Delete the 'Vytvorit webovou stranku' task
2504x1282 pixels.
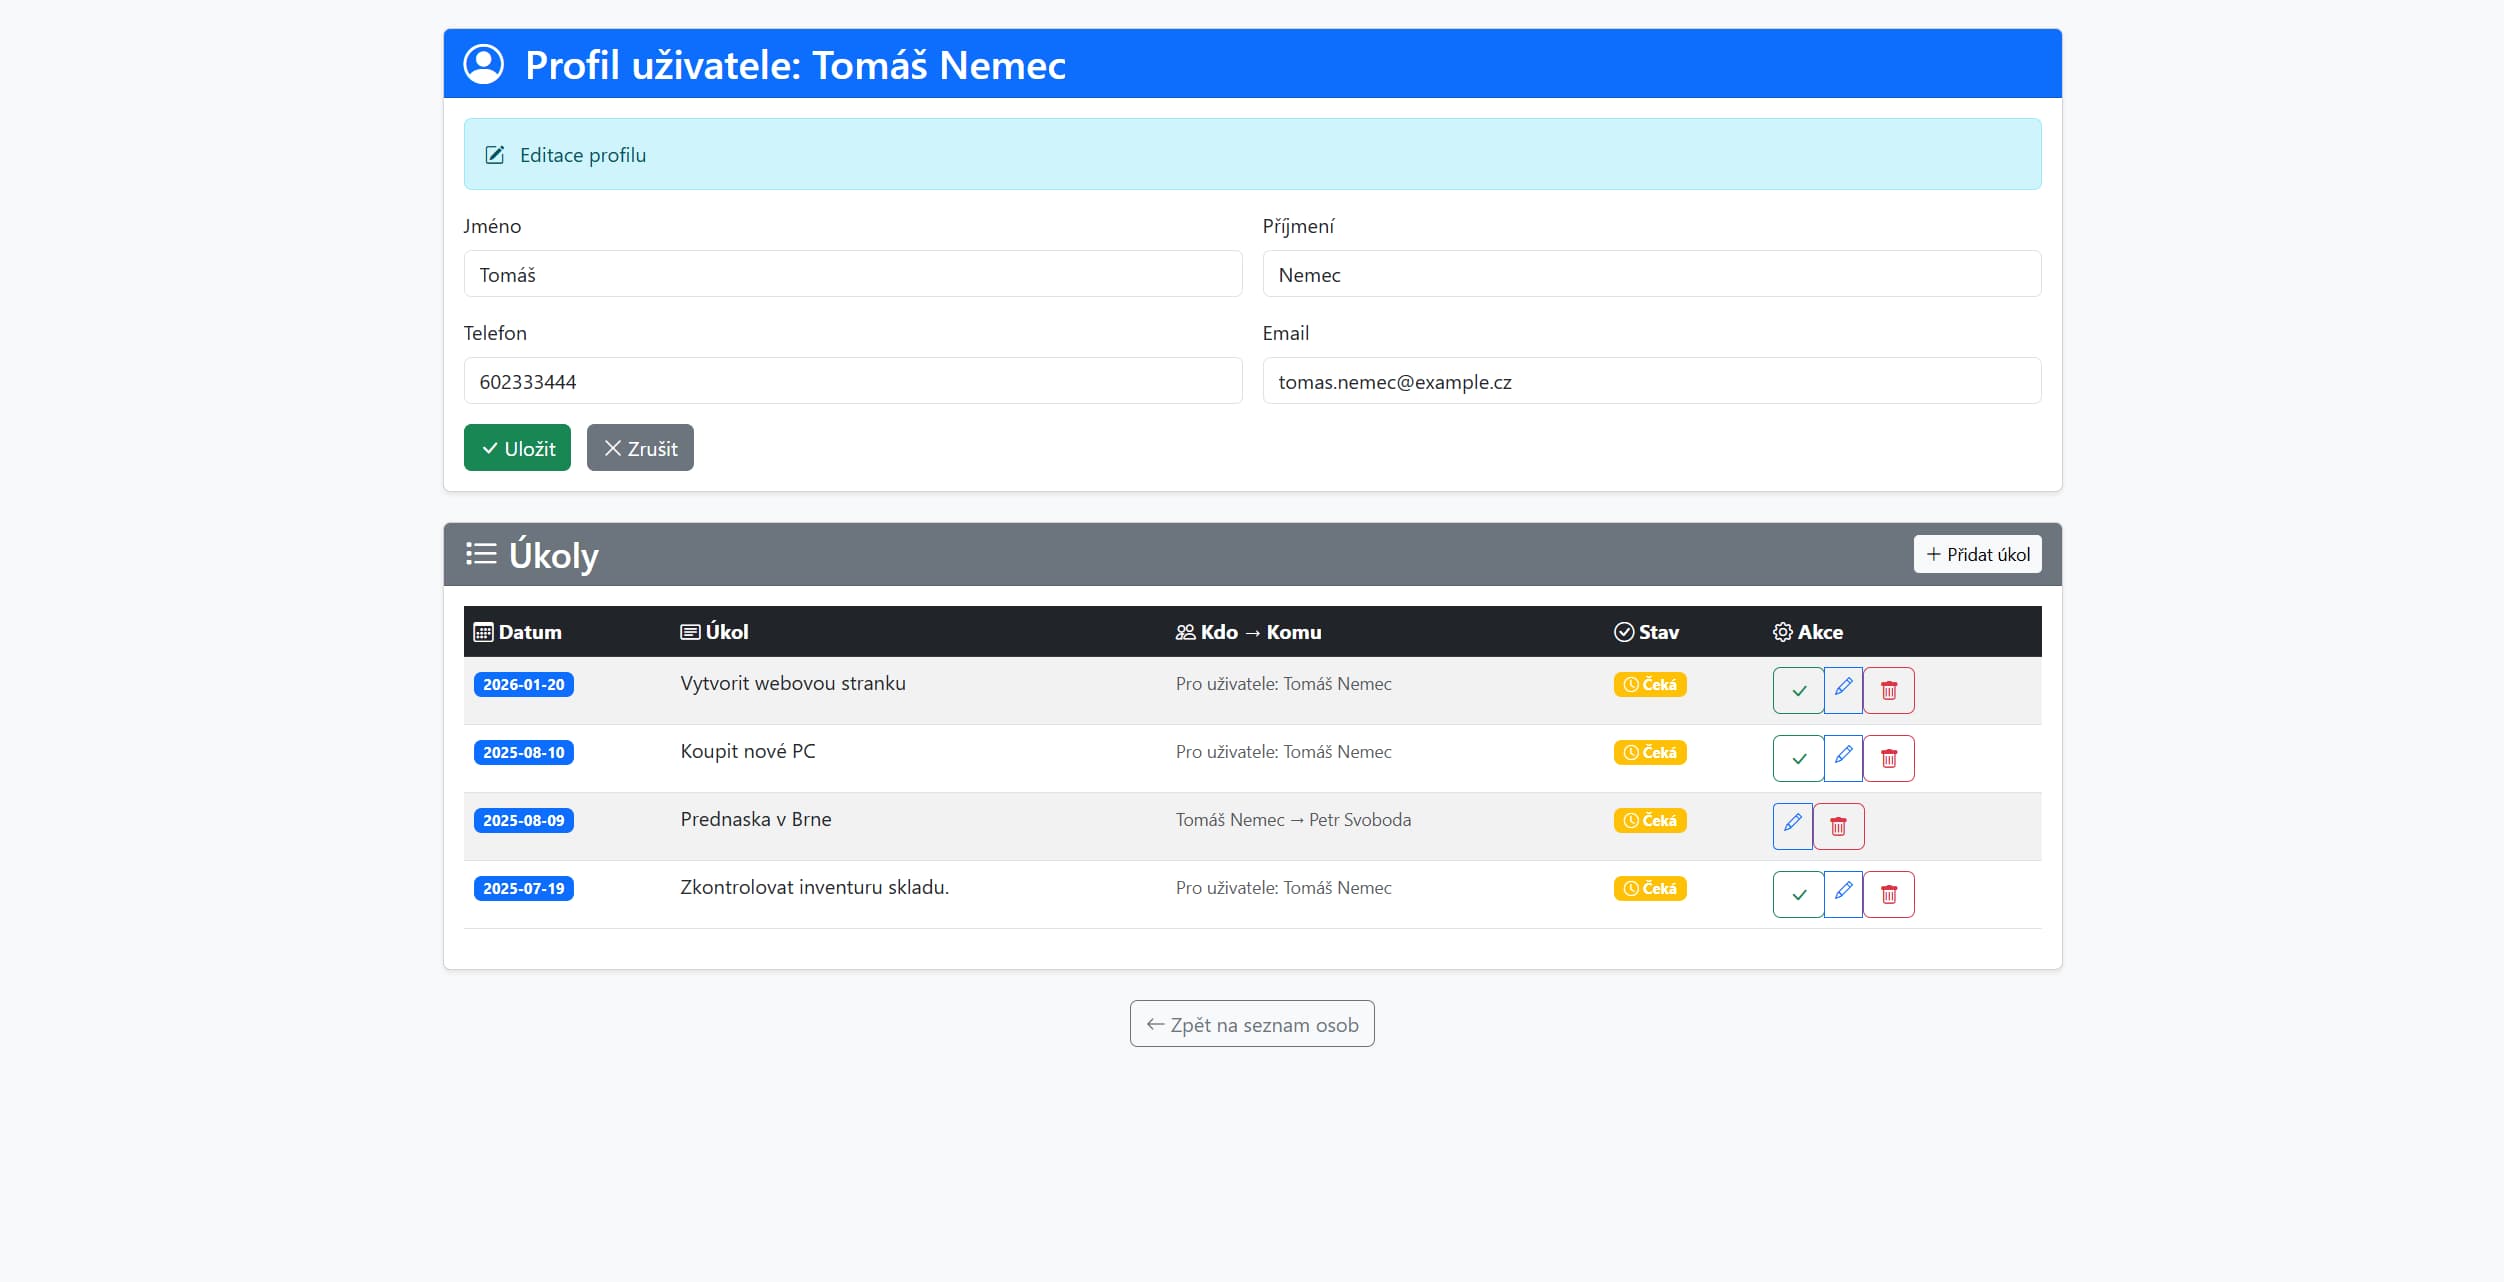click(x=1888, y=691)
